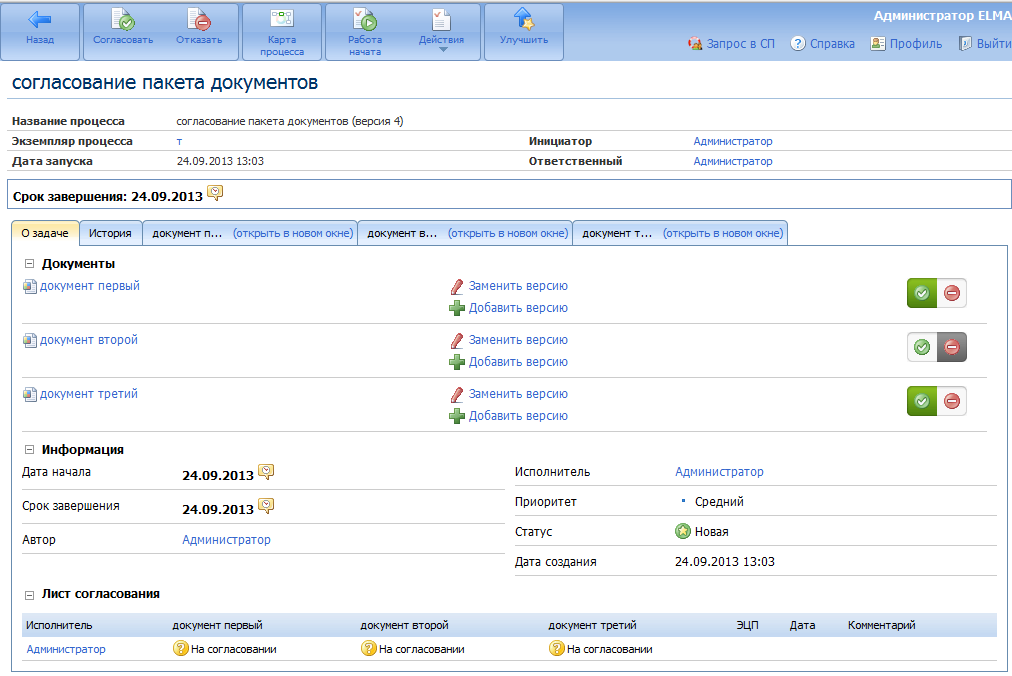Switch to the История tab
The height and width of the screenshot is (676, 1012).
coord(110,233)
